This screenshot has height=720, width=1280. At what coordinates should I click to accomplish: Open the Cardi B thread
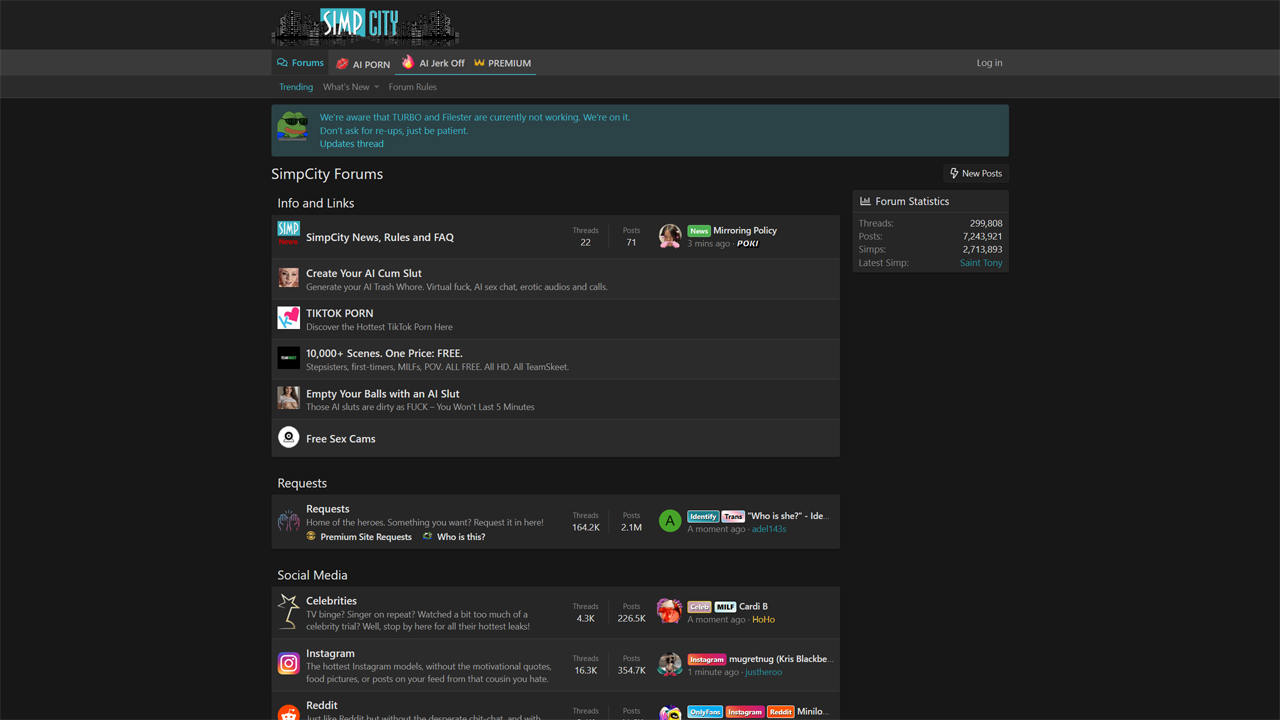point(754,606)
